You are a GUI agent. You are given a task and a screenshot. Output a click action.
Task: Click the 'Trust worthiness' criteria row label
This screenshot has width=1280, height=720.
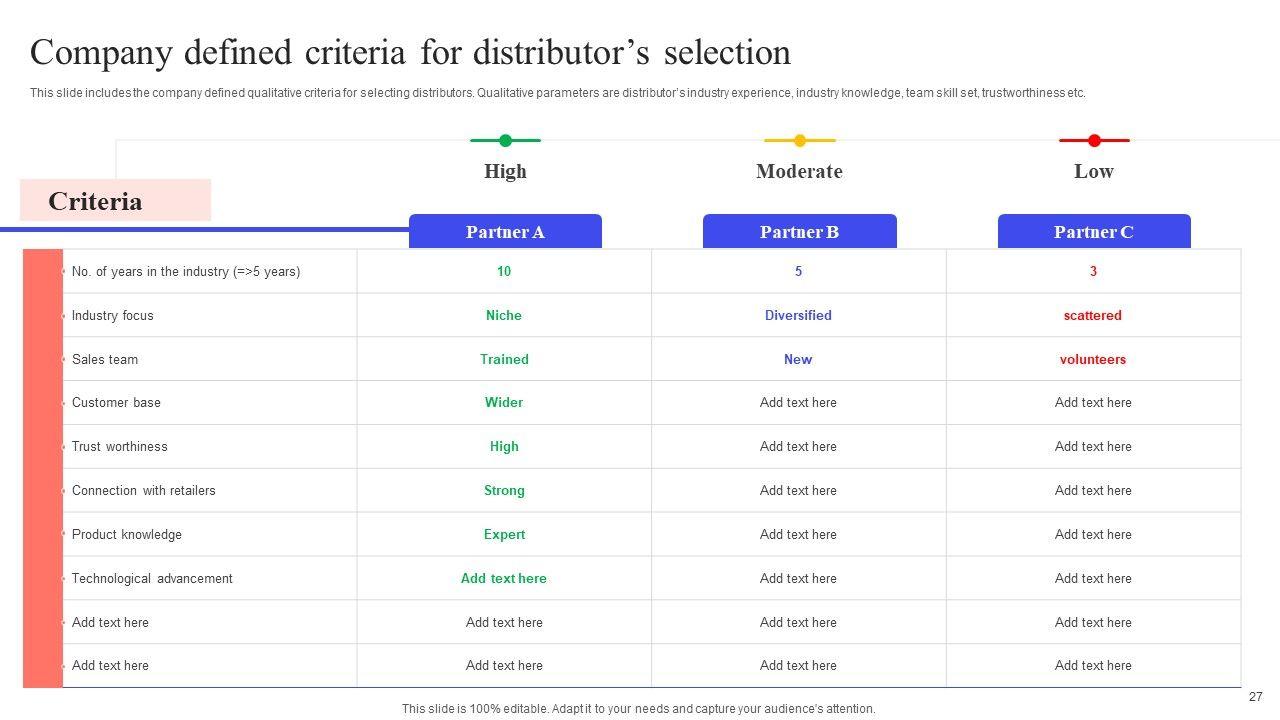120,446
